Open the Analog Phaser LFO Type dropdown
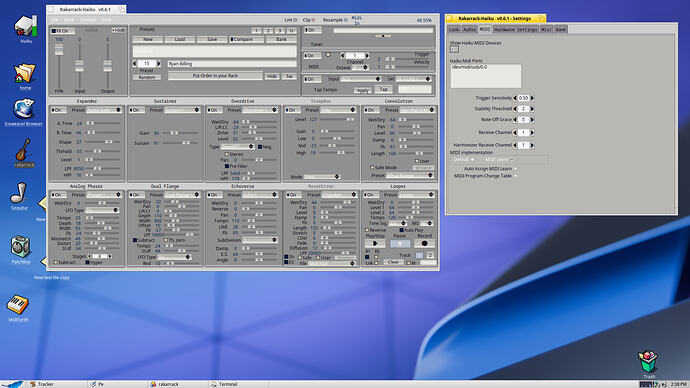The height and width of the screenshot is (388, 690). pyautogui.click(x=102, y=210)
